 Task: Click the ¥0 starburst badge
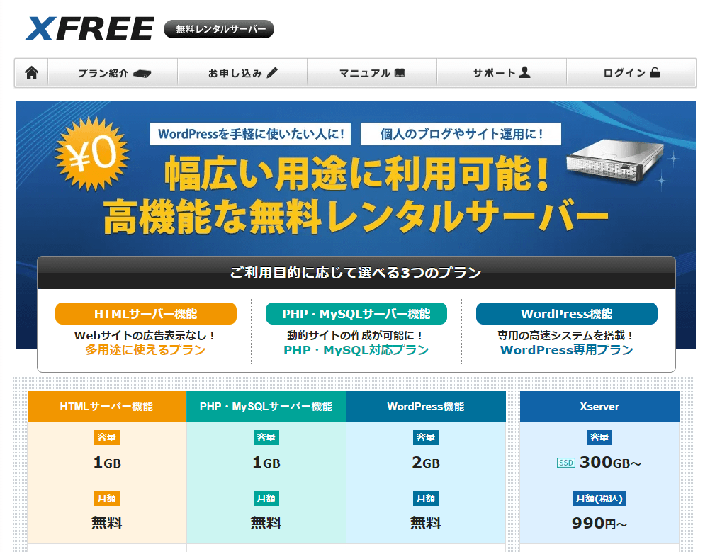(x=92, y=154)
